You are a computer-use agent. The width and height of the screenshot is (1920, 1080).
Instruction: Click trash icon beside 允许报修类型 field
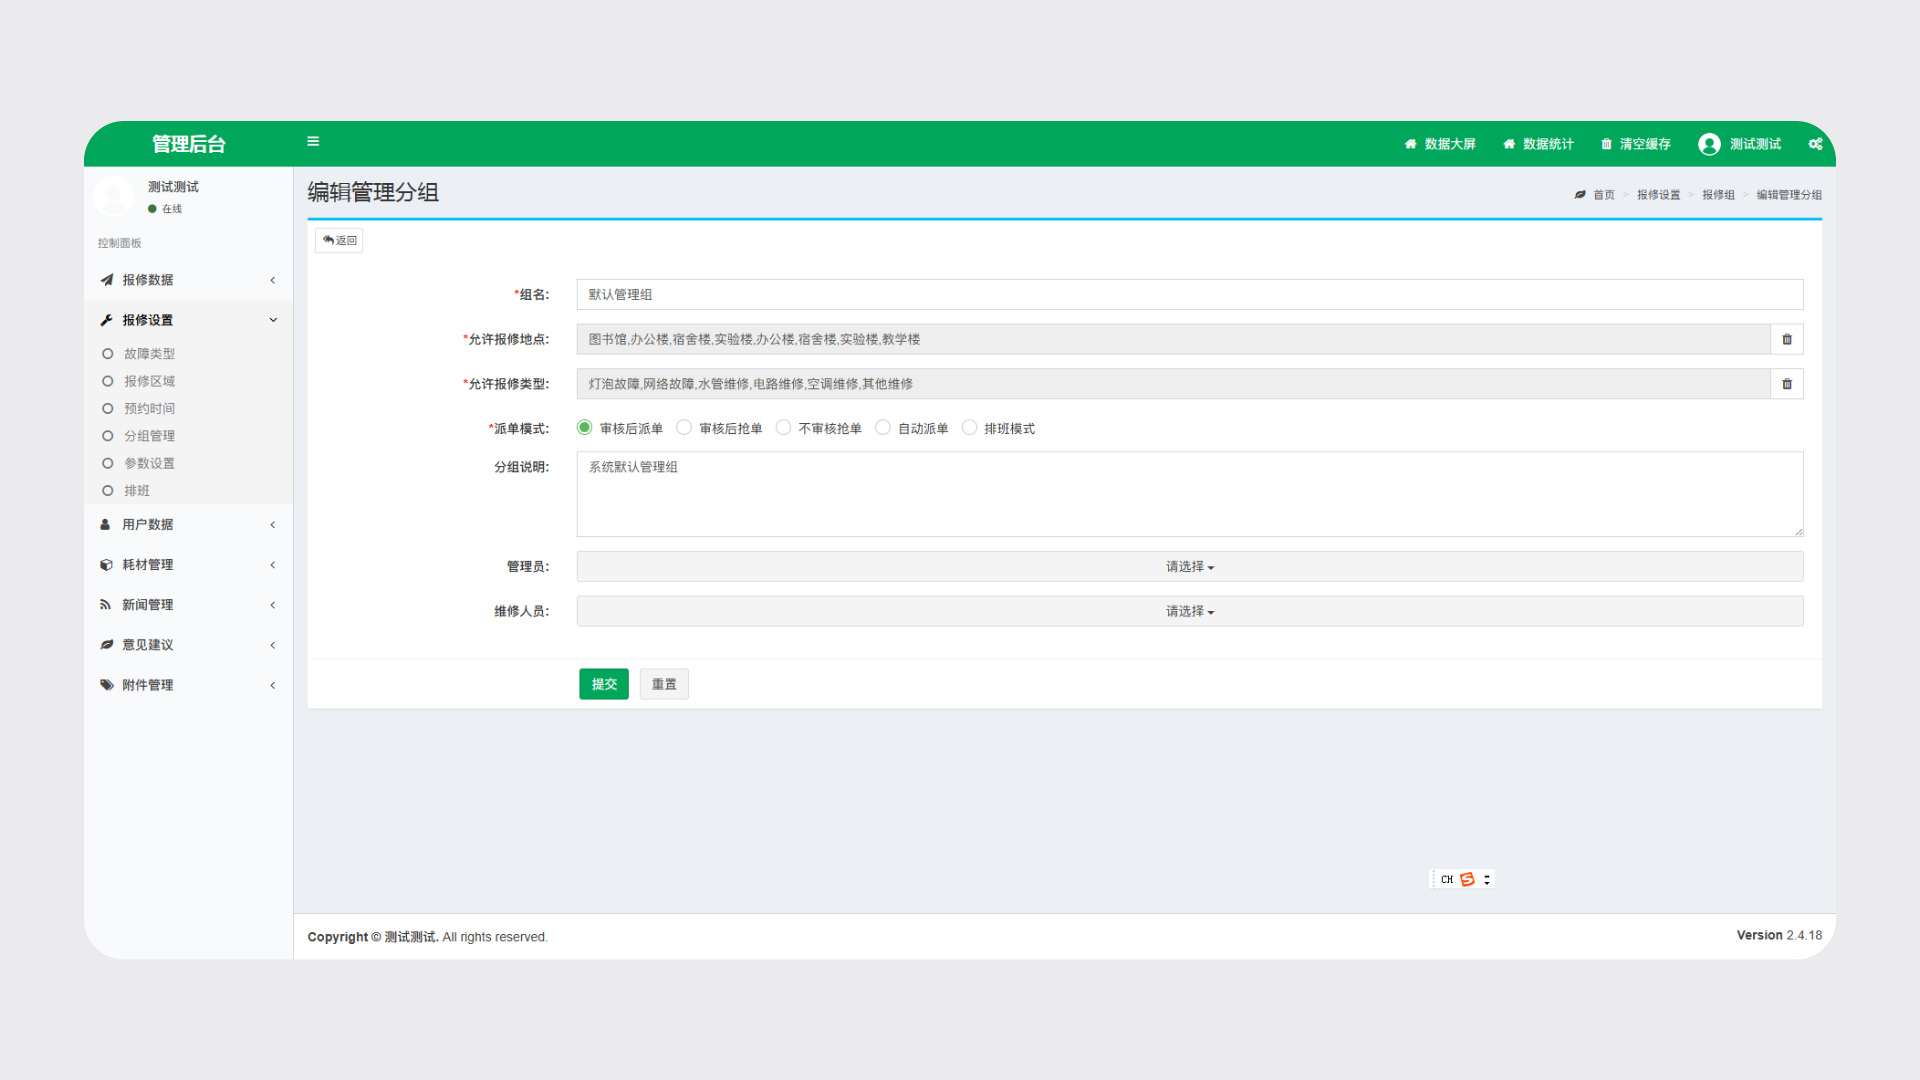click(1787, 384)
